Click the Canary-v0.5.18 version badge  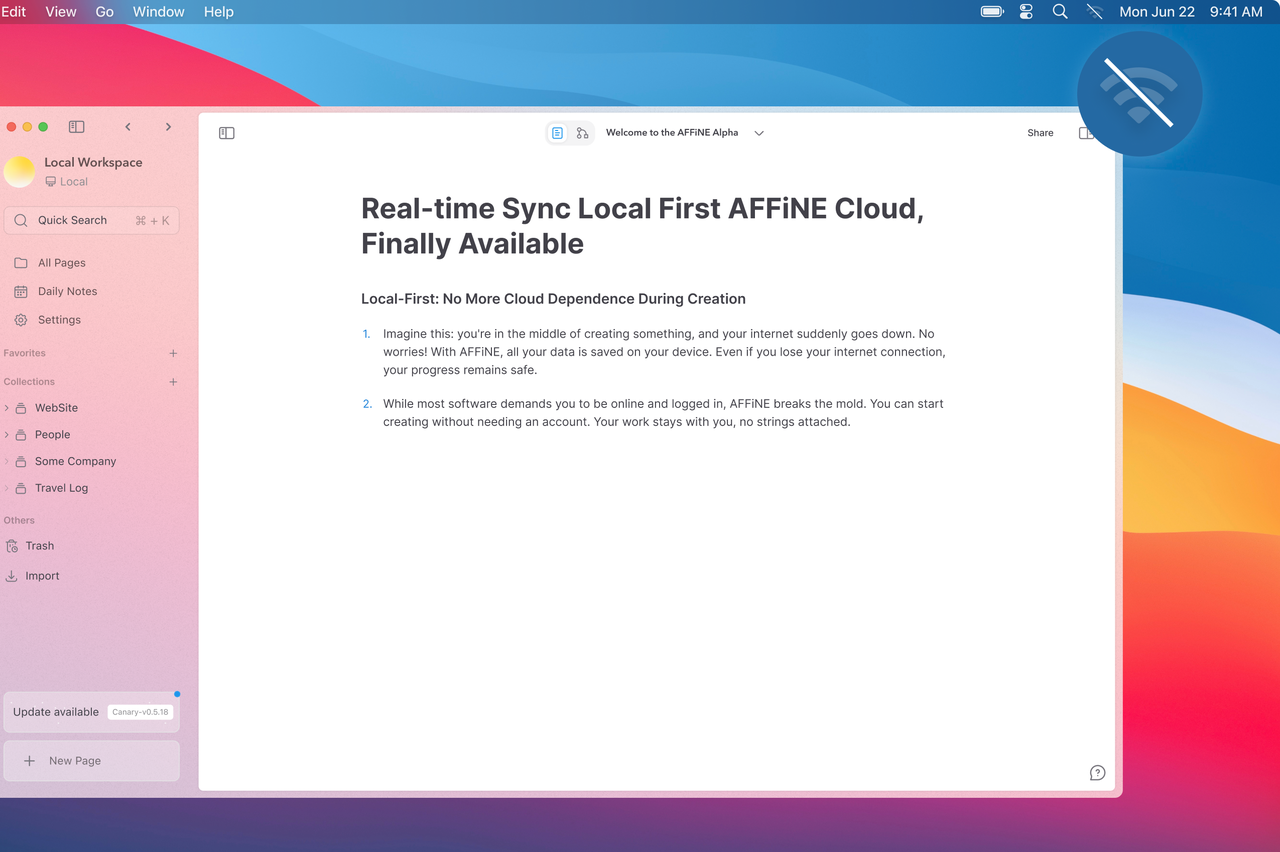[140, 712]
